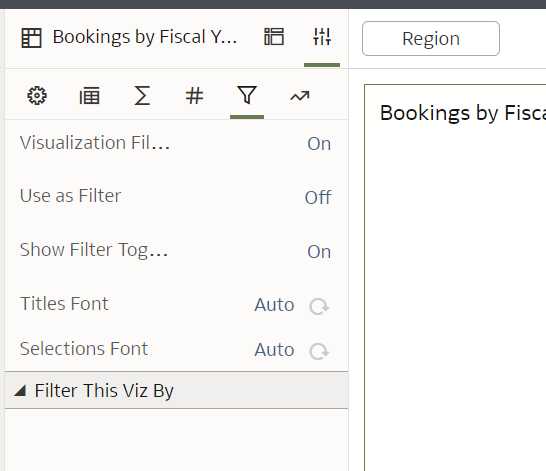
Task: Open the Values hash tab
Action: [194, 96]
